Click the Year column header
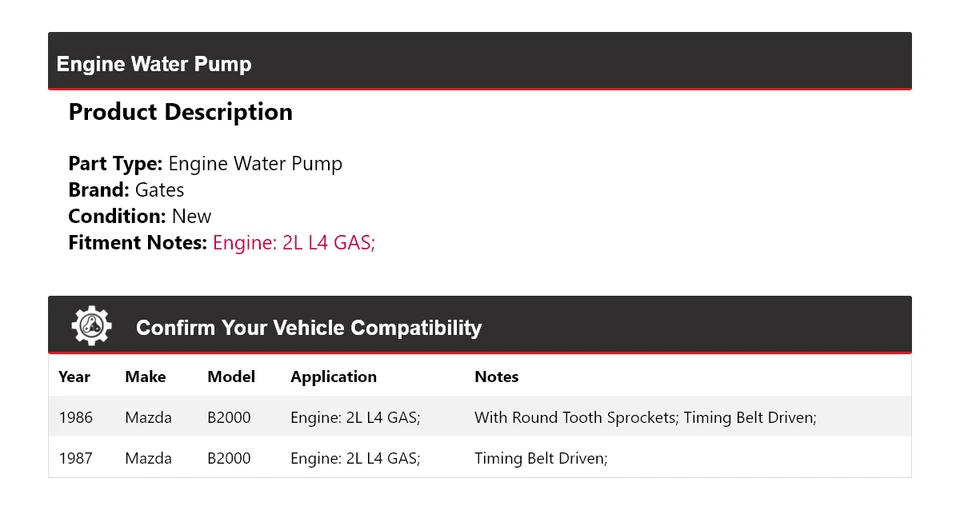Screen dimensions: 960x510 tap(74, 377)
